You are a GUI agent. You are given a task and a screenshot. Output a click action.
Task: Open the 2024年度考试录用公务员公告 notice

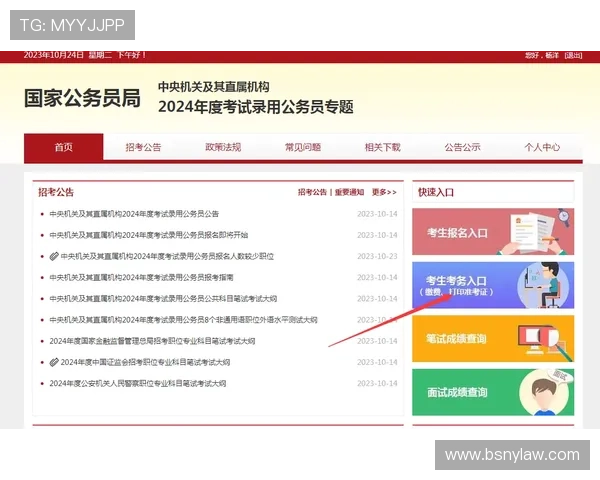(134, 214)
